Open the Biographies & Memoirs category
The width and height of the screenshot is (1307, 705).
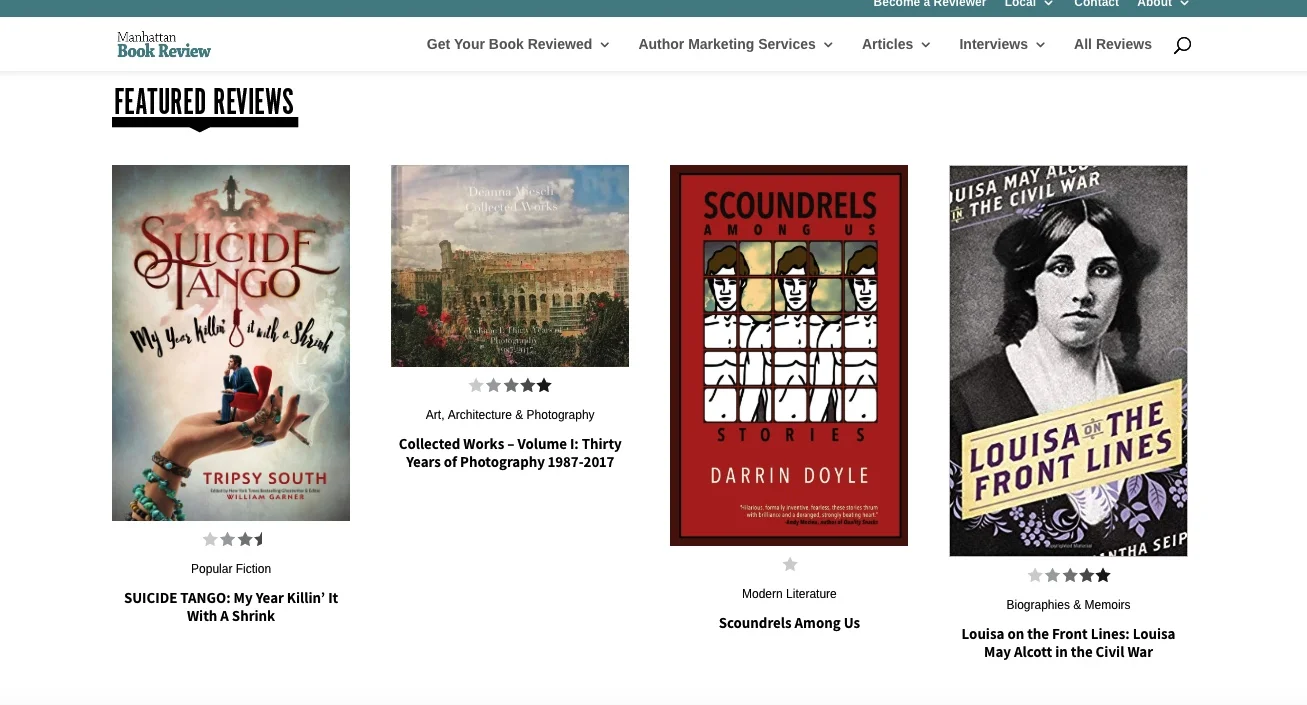[x=1068, y=605]
